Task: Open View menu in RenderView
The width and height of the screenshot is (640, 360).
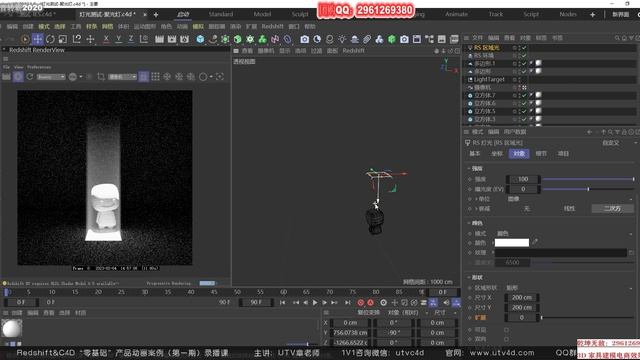Action: pos(19,67)
